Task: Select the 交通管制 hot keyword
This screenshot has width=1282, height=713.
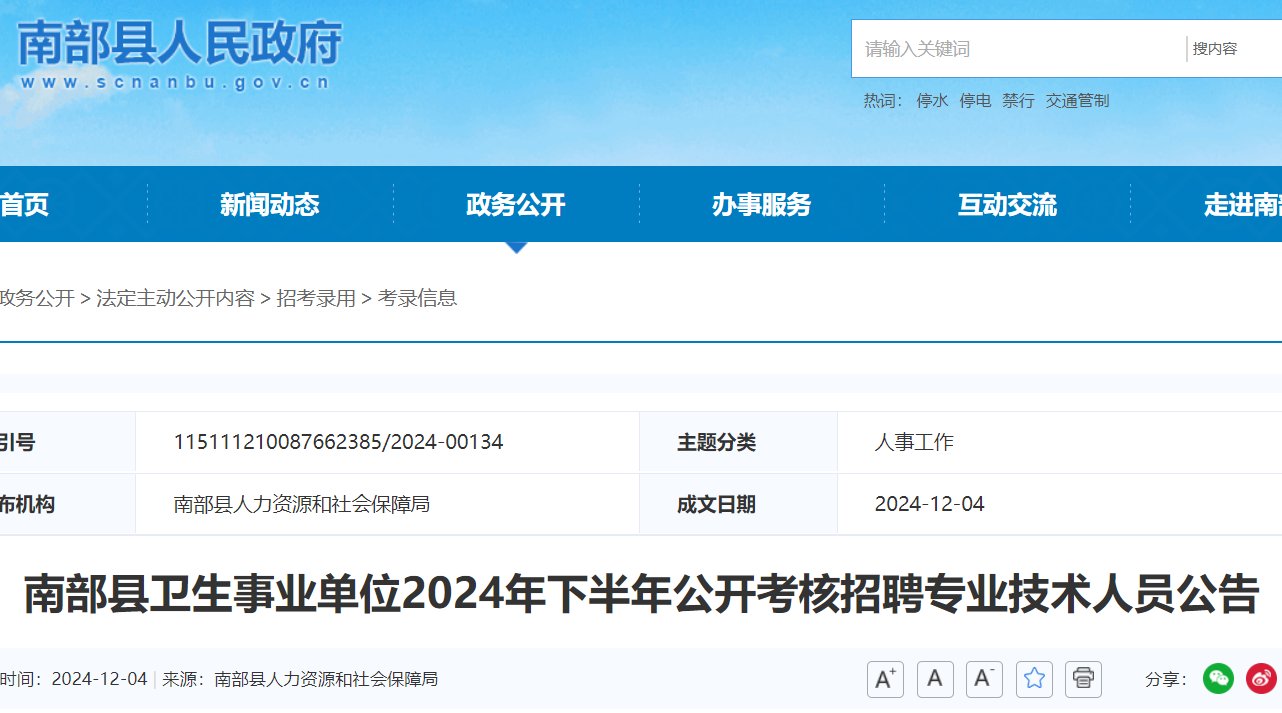Action: pyautogui.click(x=1077, y=101)
